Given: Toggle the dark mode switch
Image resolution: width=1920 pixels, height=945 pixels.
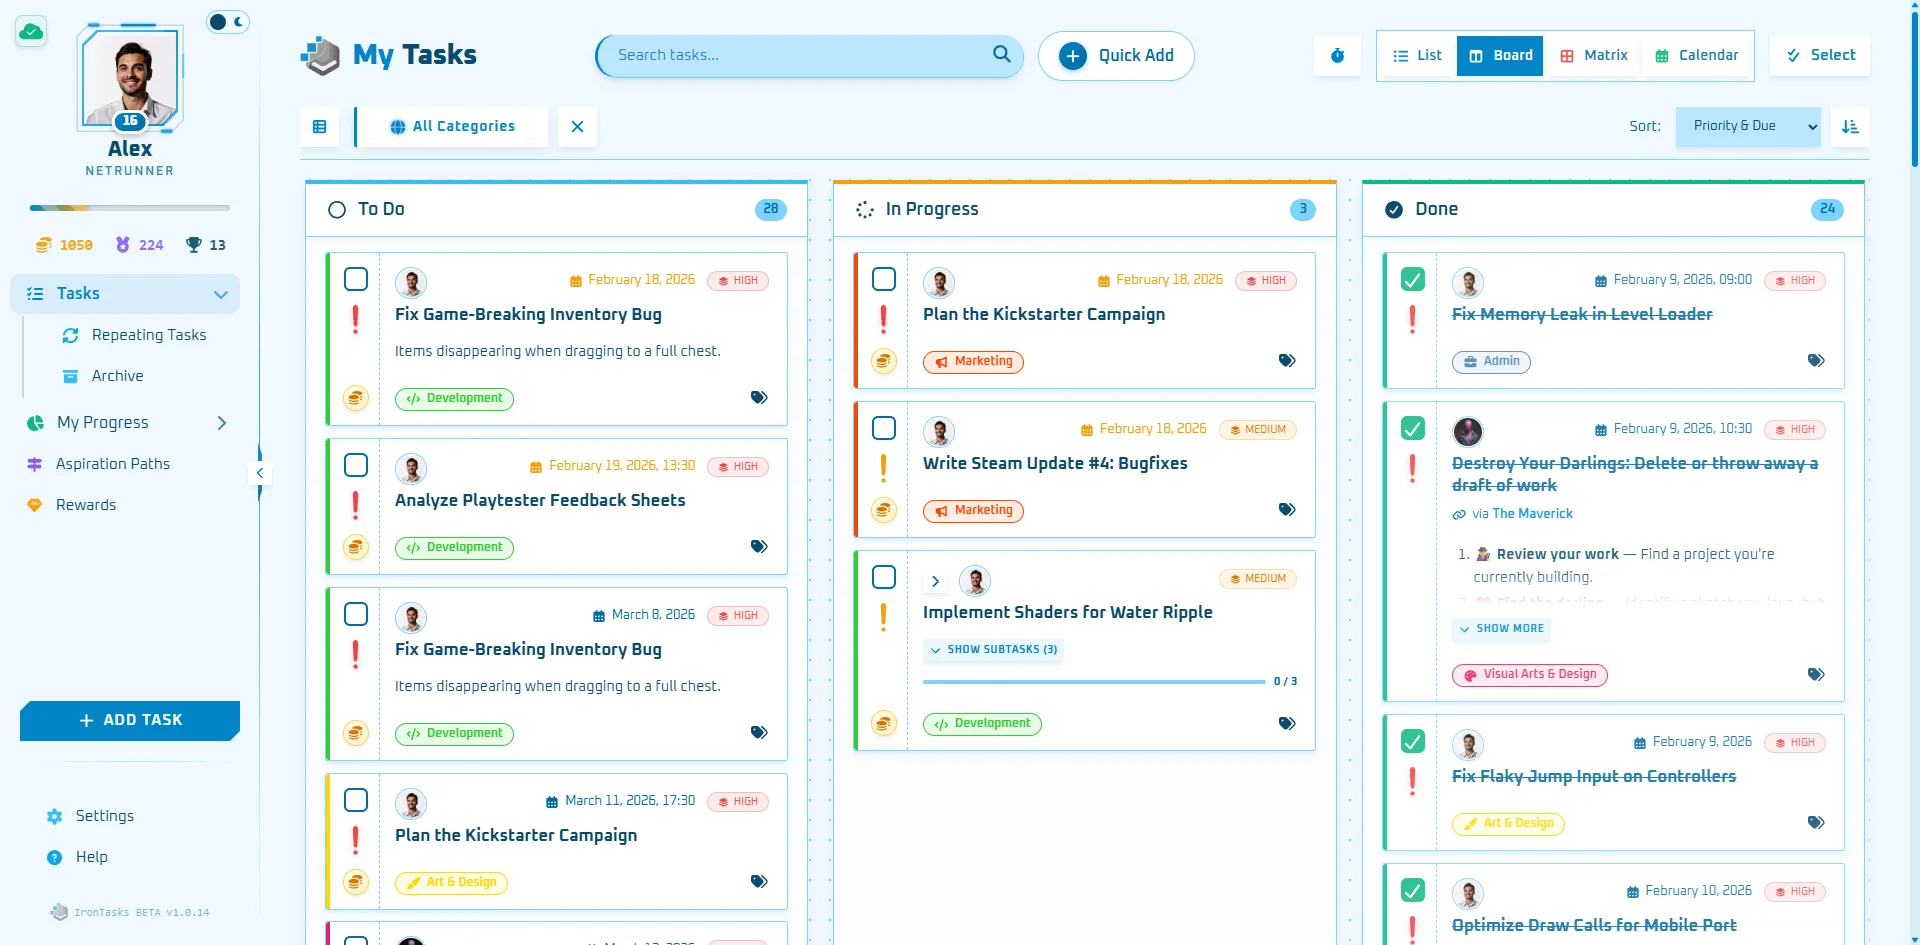Looking at the screenshot, I should (x=228, y=22).
